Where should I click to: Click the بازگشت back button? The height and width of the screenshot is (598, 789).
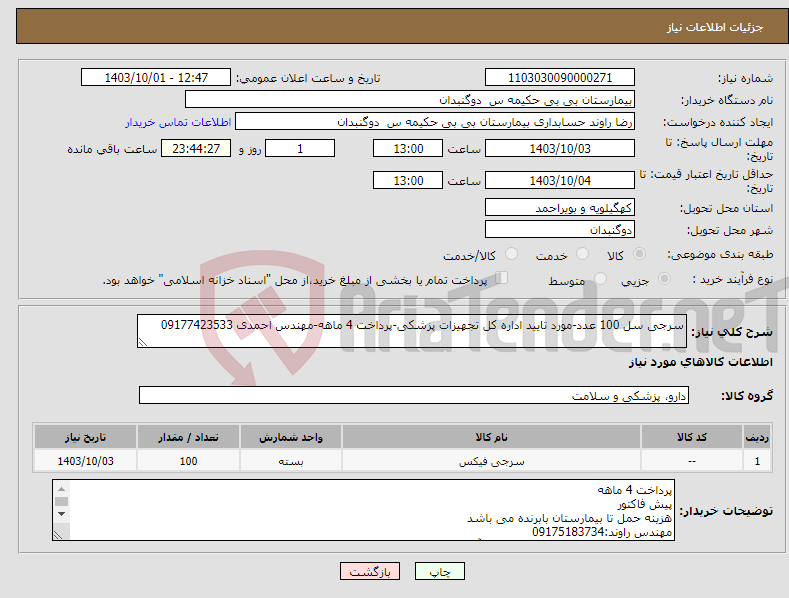pyautogui.click(x=370, y=571)
